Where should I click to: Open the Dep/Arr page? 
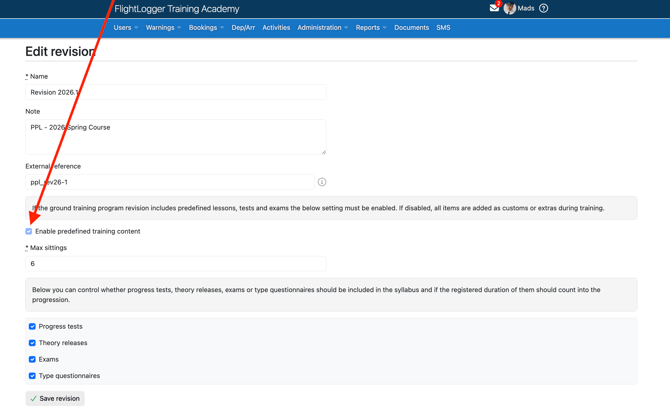point(243,27)
